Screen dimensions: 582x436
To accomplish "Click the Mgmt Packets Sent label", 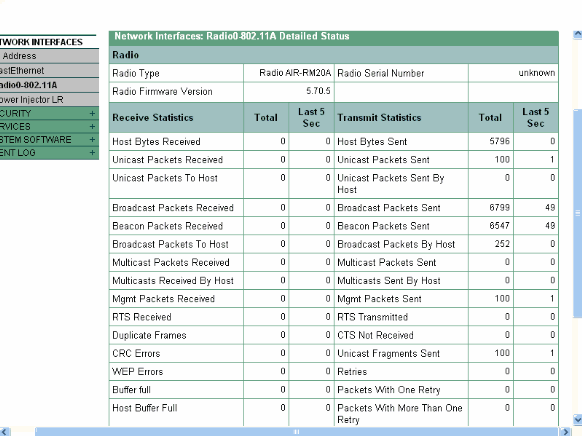I will point(379,299).
